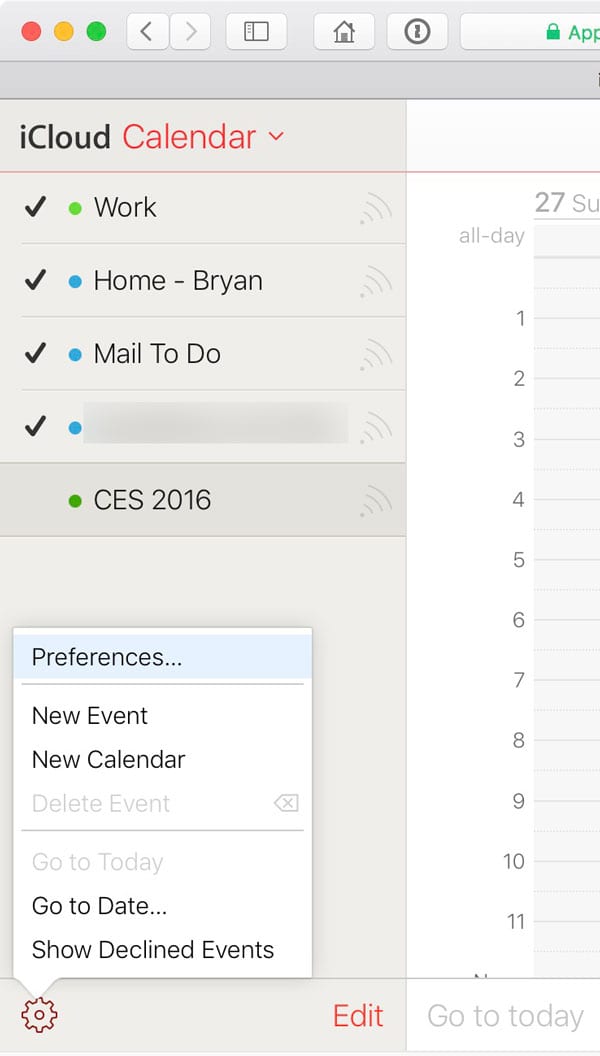Click the red Edit button
600x1056 pixels.
tap(358, 1016)
